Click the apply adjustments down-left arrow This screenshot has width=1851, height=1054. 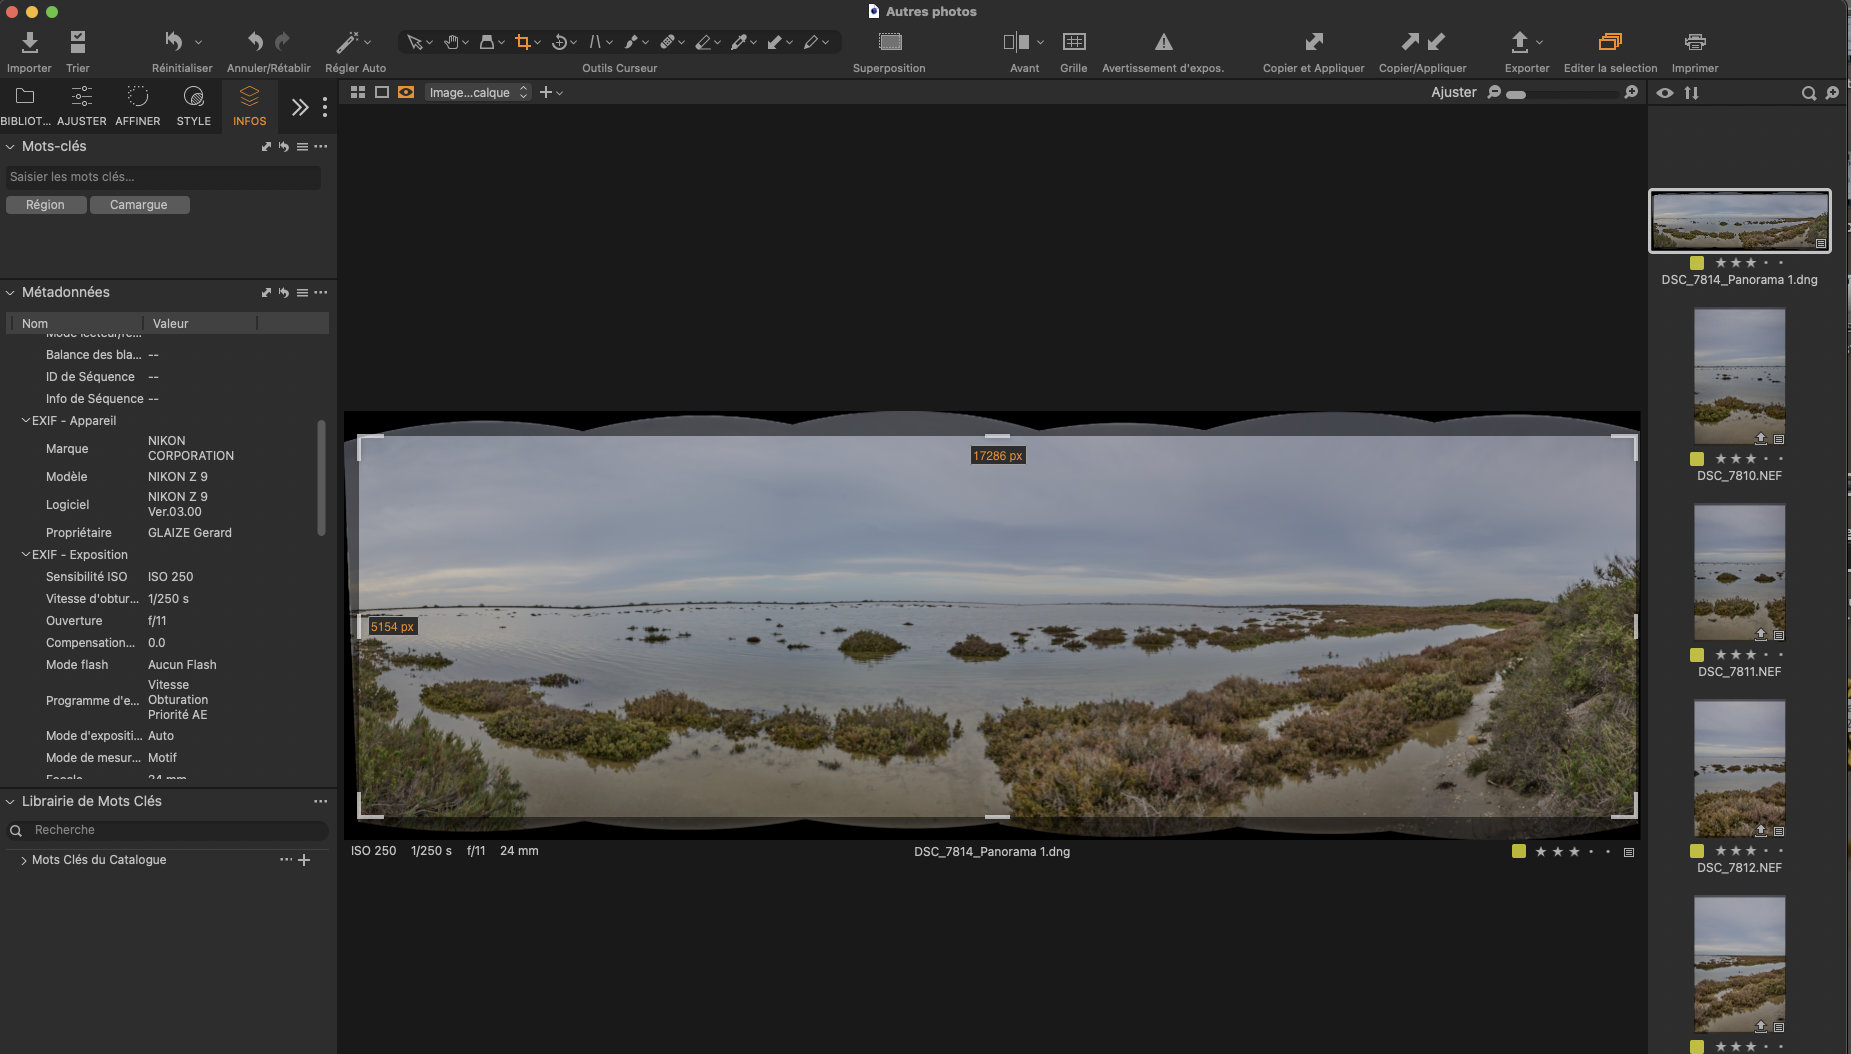1436,42
